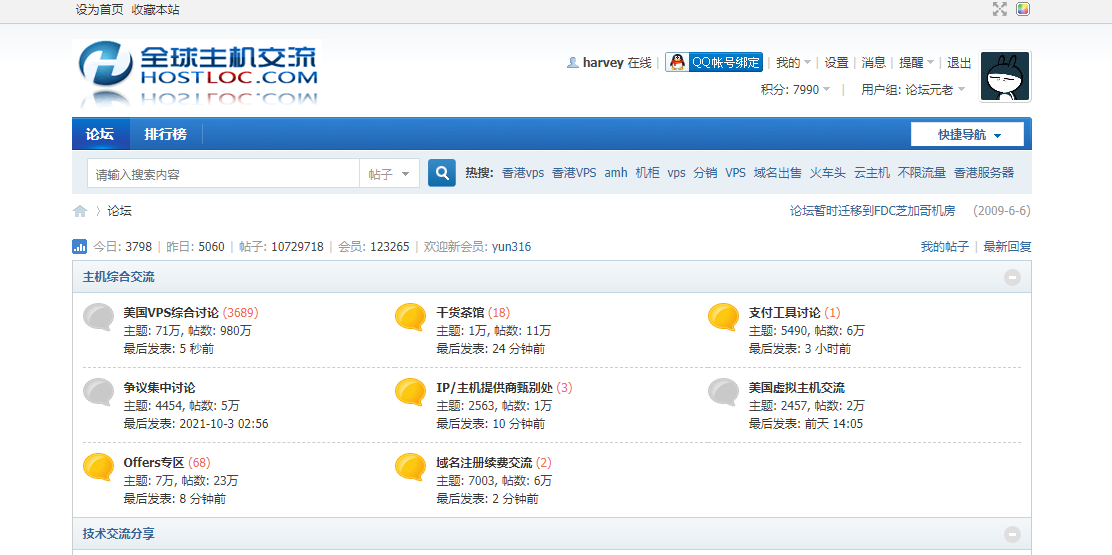Open the color style switcher icon
The height and width of the screenshot is (555, 1112).
click(1023, 9)
